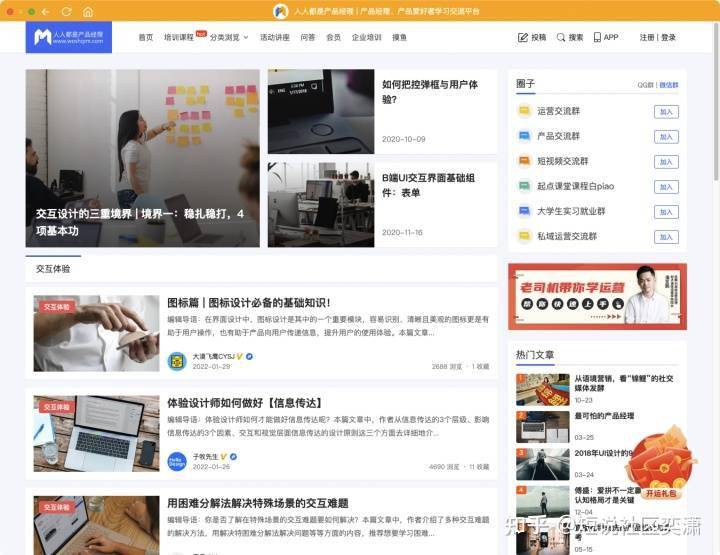Viewport: 720px width, 555px height.
Task: Switch the 圈子 panel to QQ群
Action: click(x=646, y=85)
